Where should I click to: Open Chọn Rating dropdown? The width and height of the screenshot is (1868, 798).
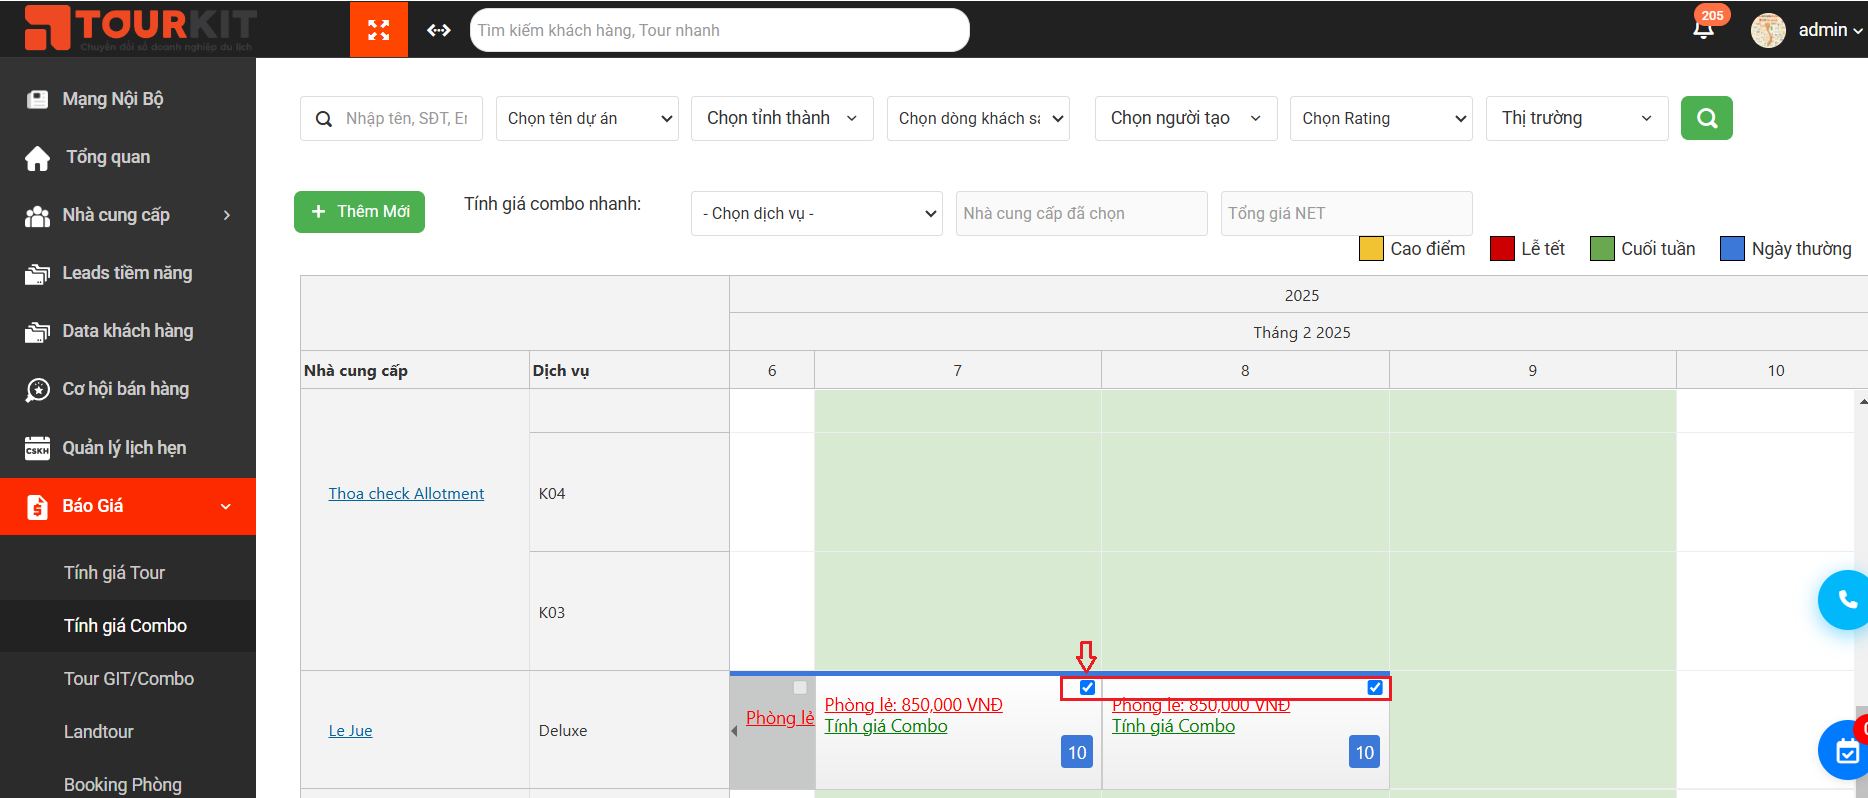point(1381,118)
